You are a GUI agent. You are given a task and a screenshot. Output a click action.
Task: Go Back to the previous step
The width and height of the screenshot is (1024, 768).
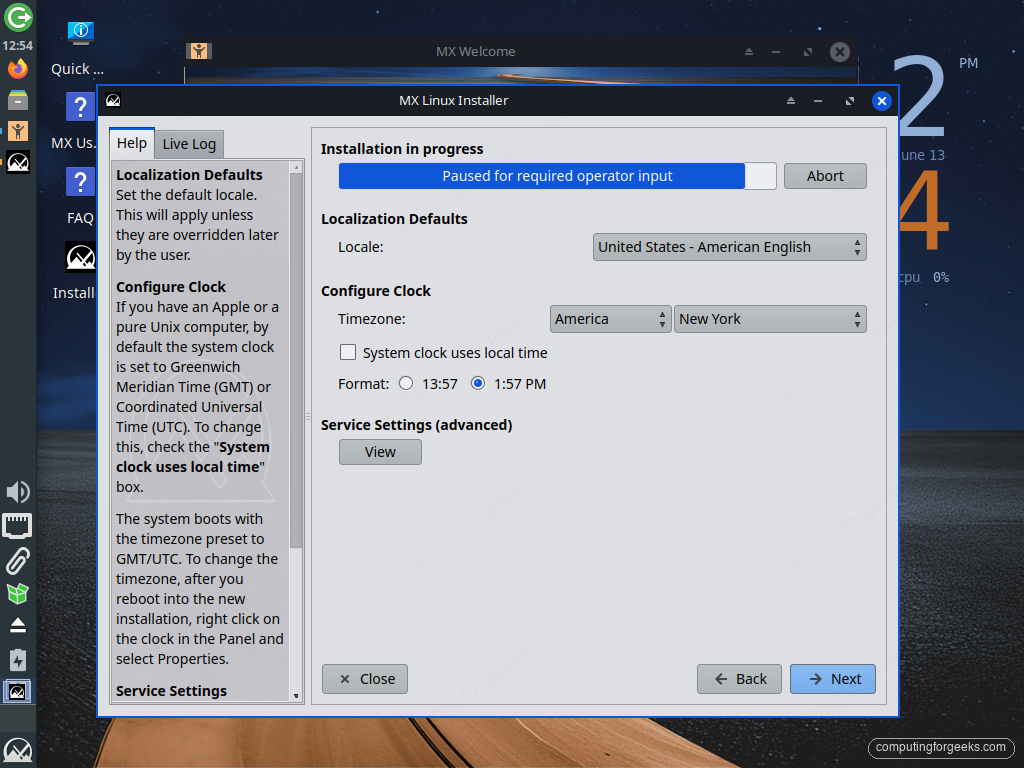tap(739, 679)
